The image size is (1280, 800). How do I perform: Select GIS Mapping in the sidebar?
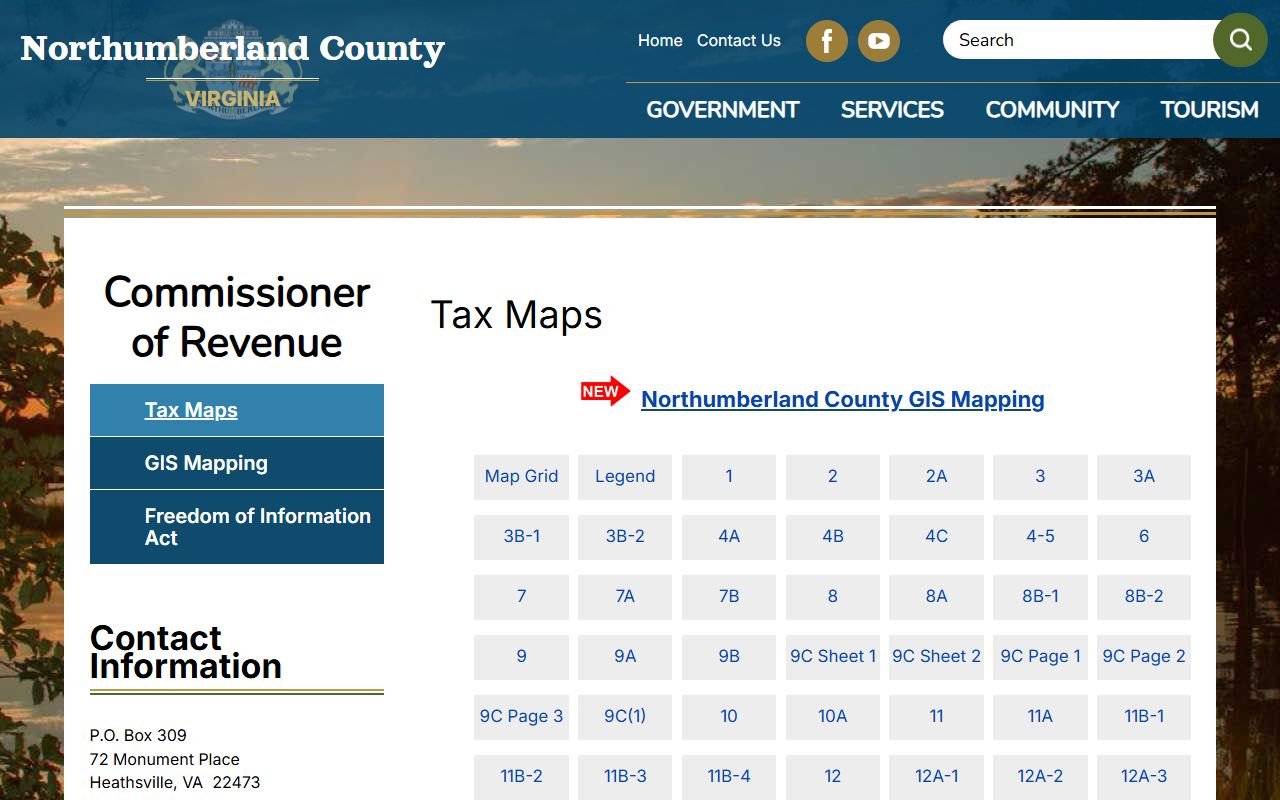[237, 463]
